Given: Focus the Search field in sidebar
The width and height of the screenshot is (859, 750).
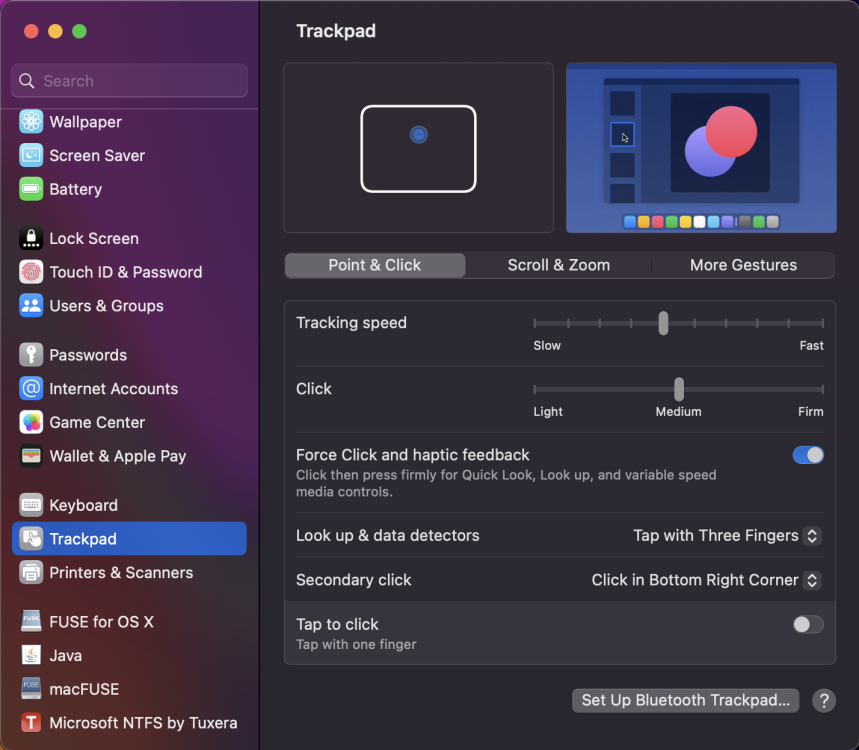Looking at the screenshot, I should point(129,81).
